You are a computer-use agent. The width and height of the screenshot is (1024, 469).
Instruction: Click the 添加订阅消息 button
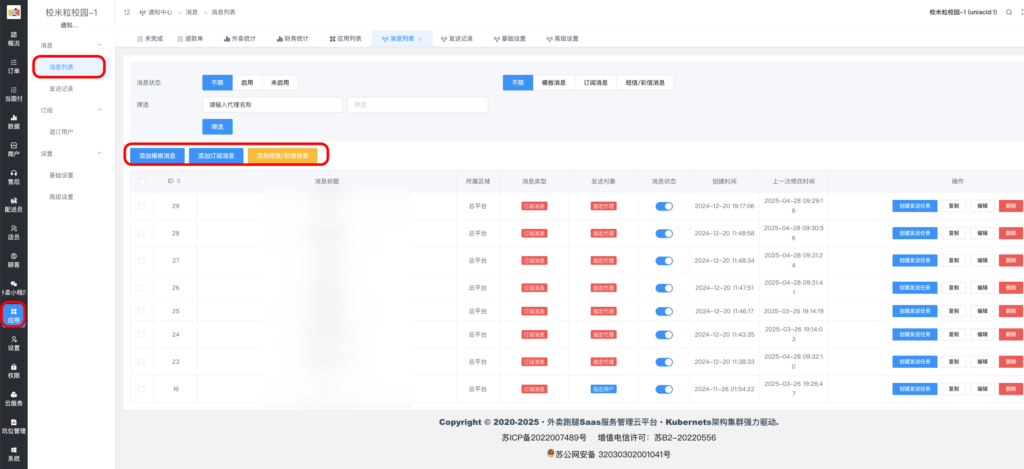point(216,155)
